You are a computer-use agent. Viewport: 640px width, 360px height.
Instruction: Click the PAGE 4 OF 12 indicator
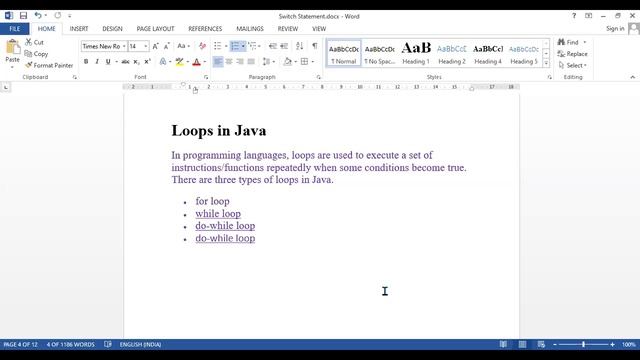click(x=20, y=344)
